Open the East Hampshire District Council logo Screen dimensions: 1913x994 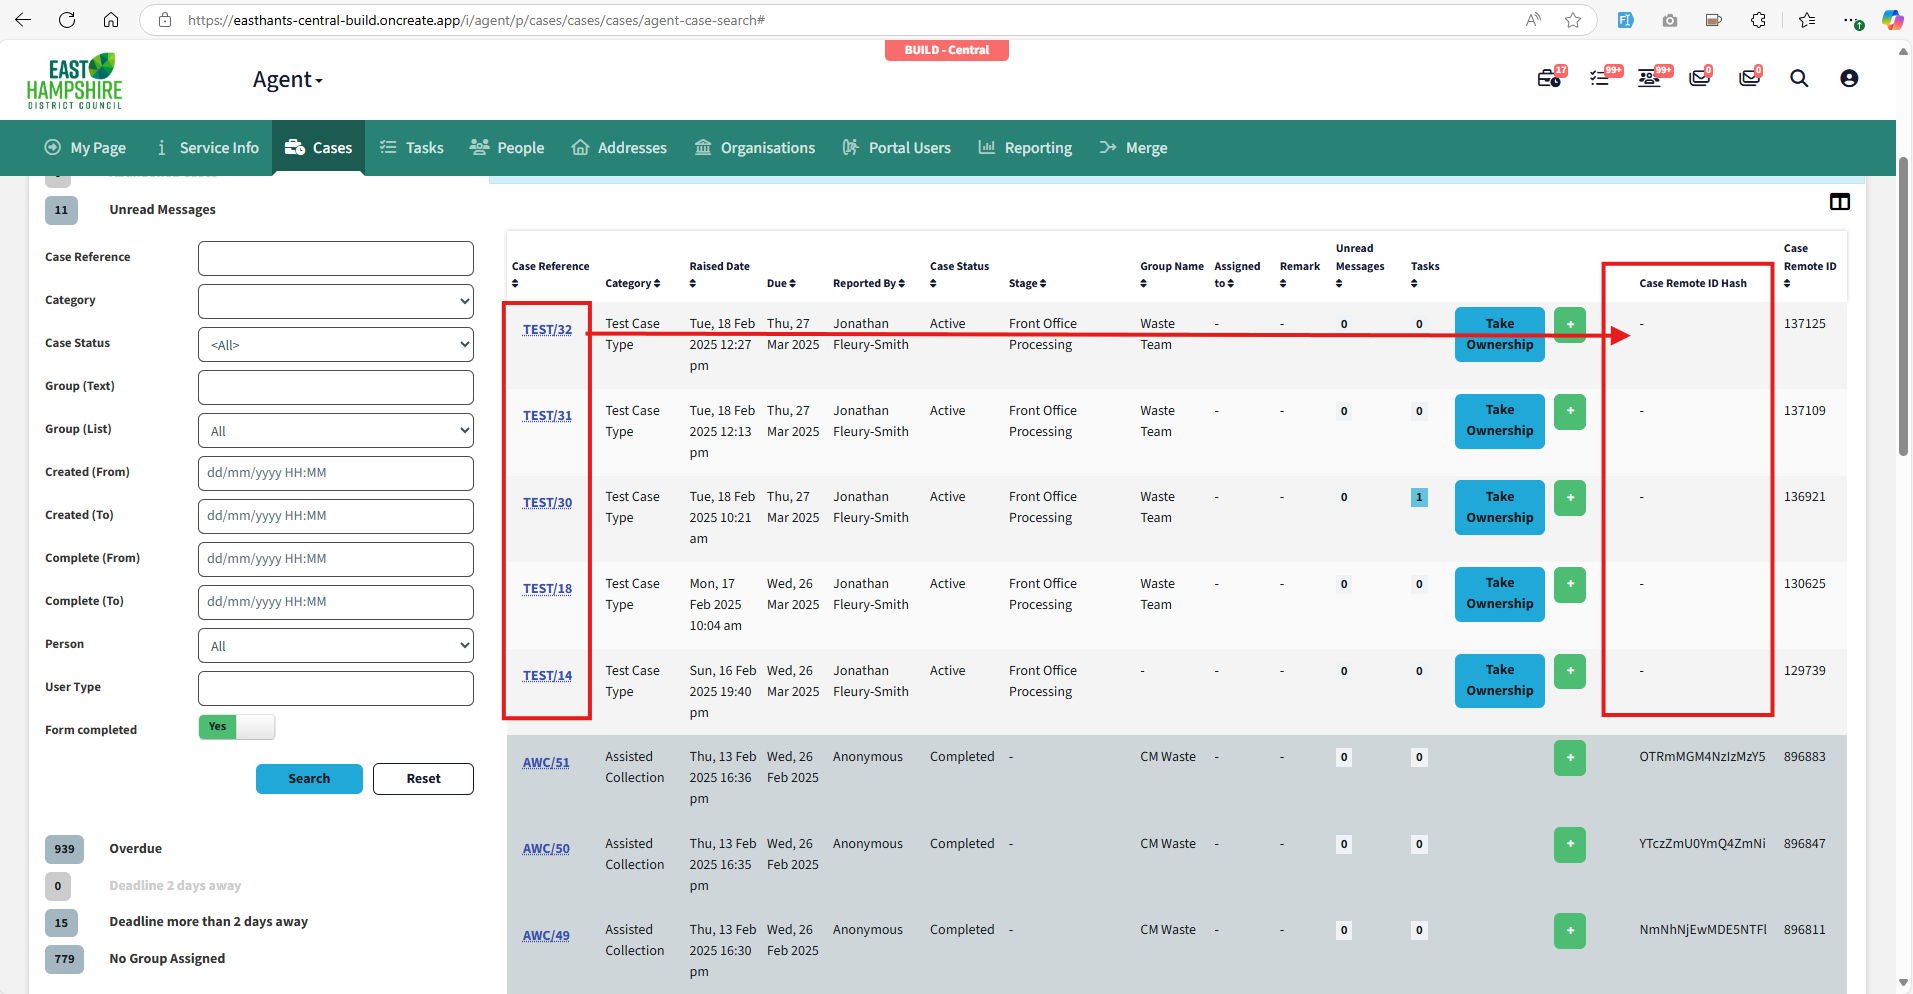coord(75,81)
